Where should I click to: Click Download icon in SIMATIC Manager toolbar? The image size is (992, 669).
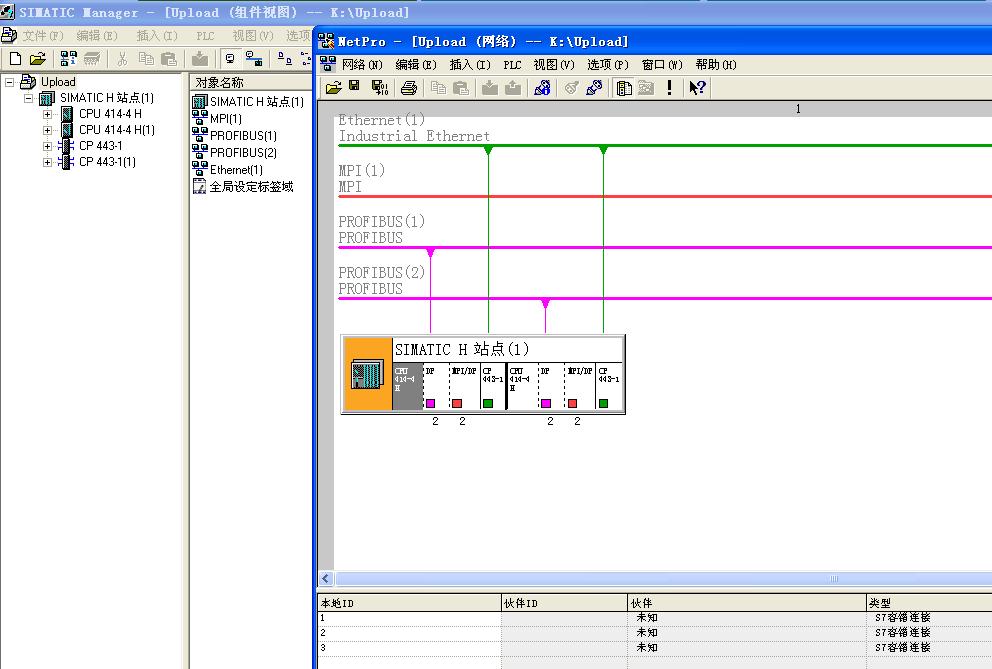click(200, 59)
